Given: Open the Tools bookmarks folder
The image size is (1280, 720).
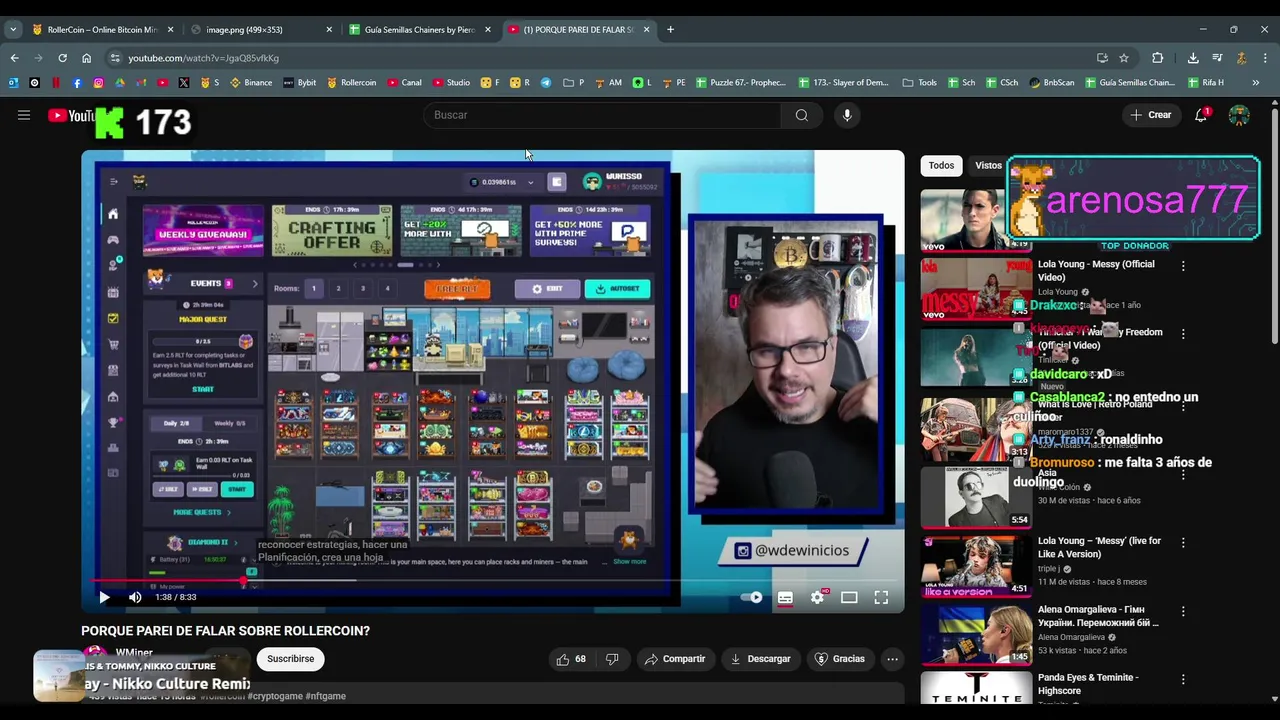Looking at the screenshot, I should (920, 83).
